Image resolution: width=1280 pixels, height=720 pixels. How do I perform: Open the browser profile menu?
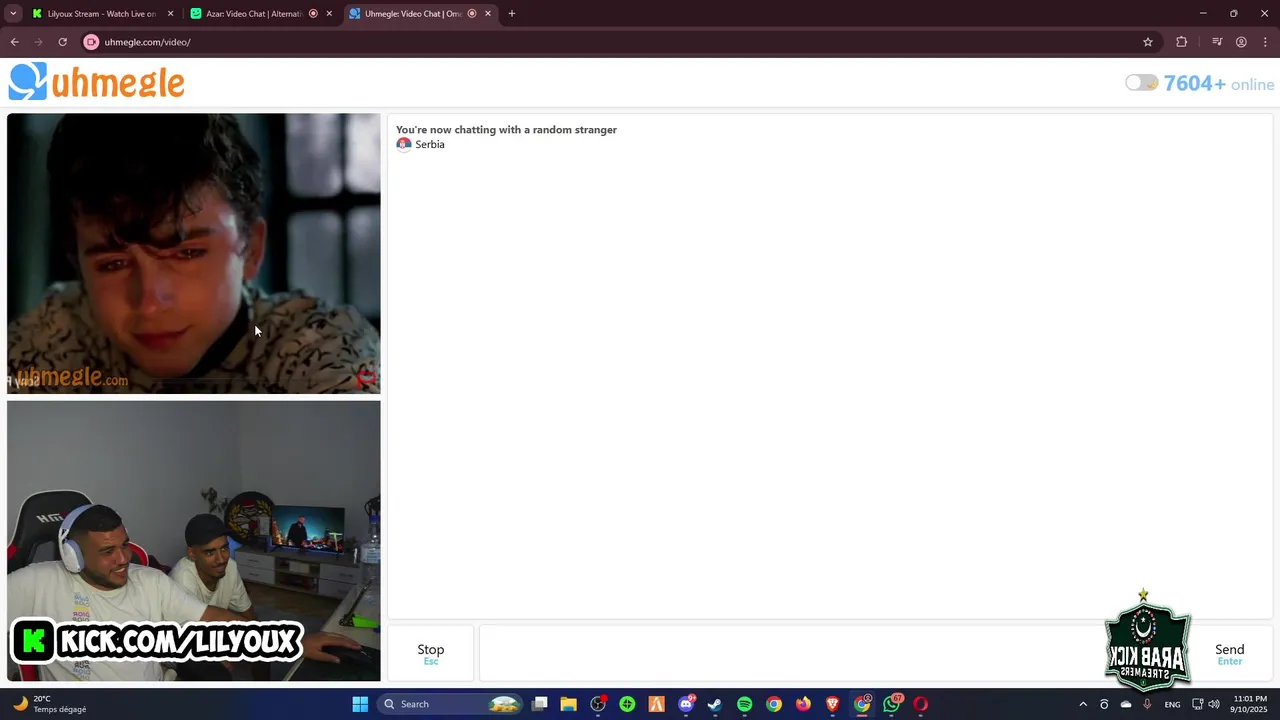[1241, 42]
